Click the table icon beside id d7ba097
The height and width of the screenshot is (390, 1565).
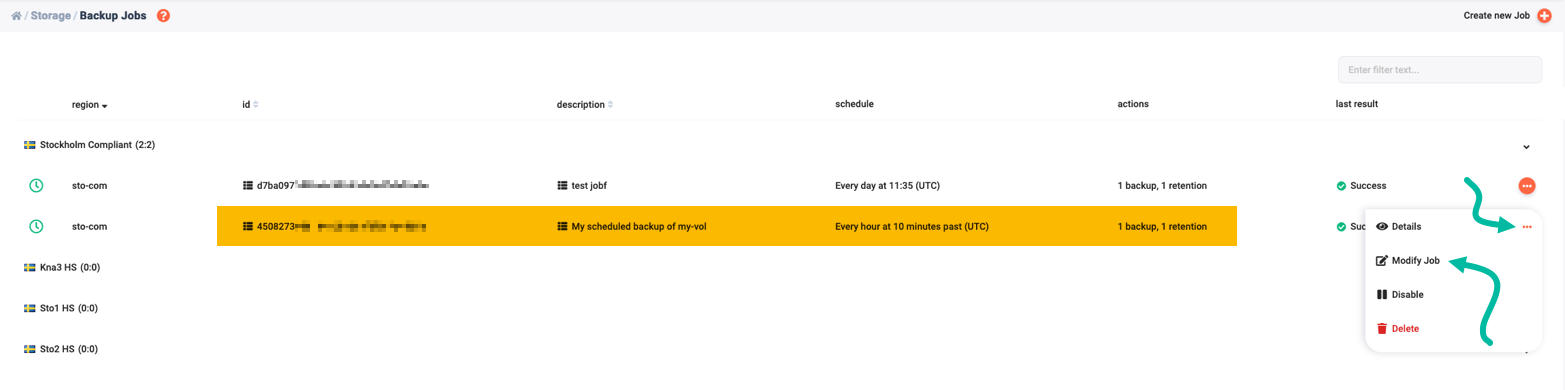pyautogui.click(x=248, y=186)
